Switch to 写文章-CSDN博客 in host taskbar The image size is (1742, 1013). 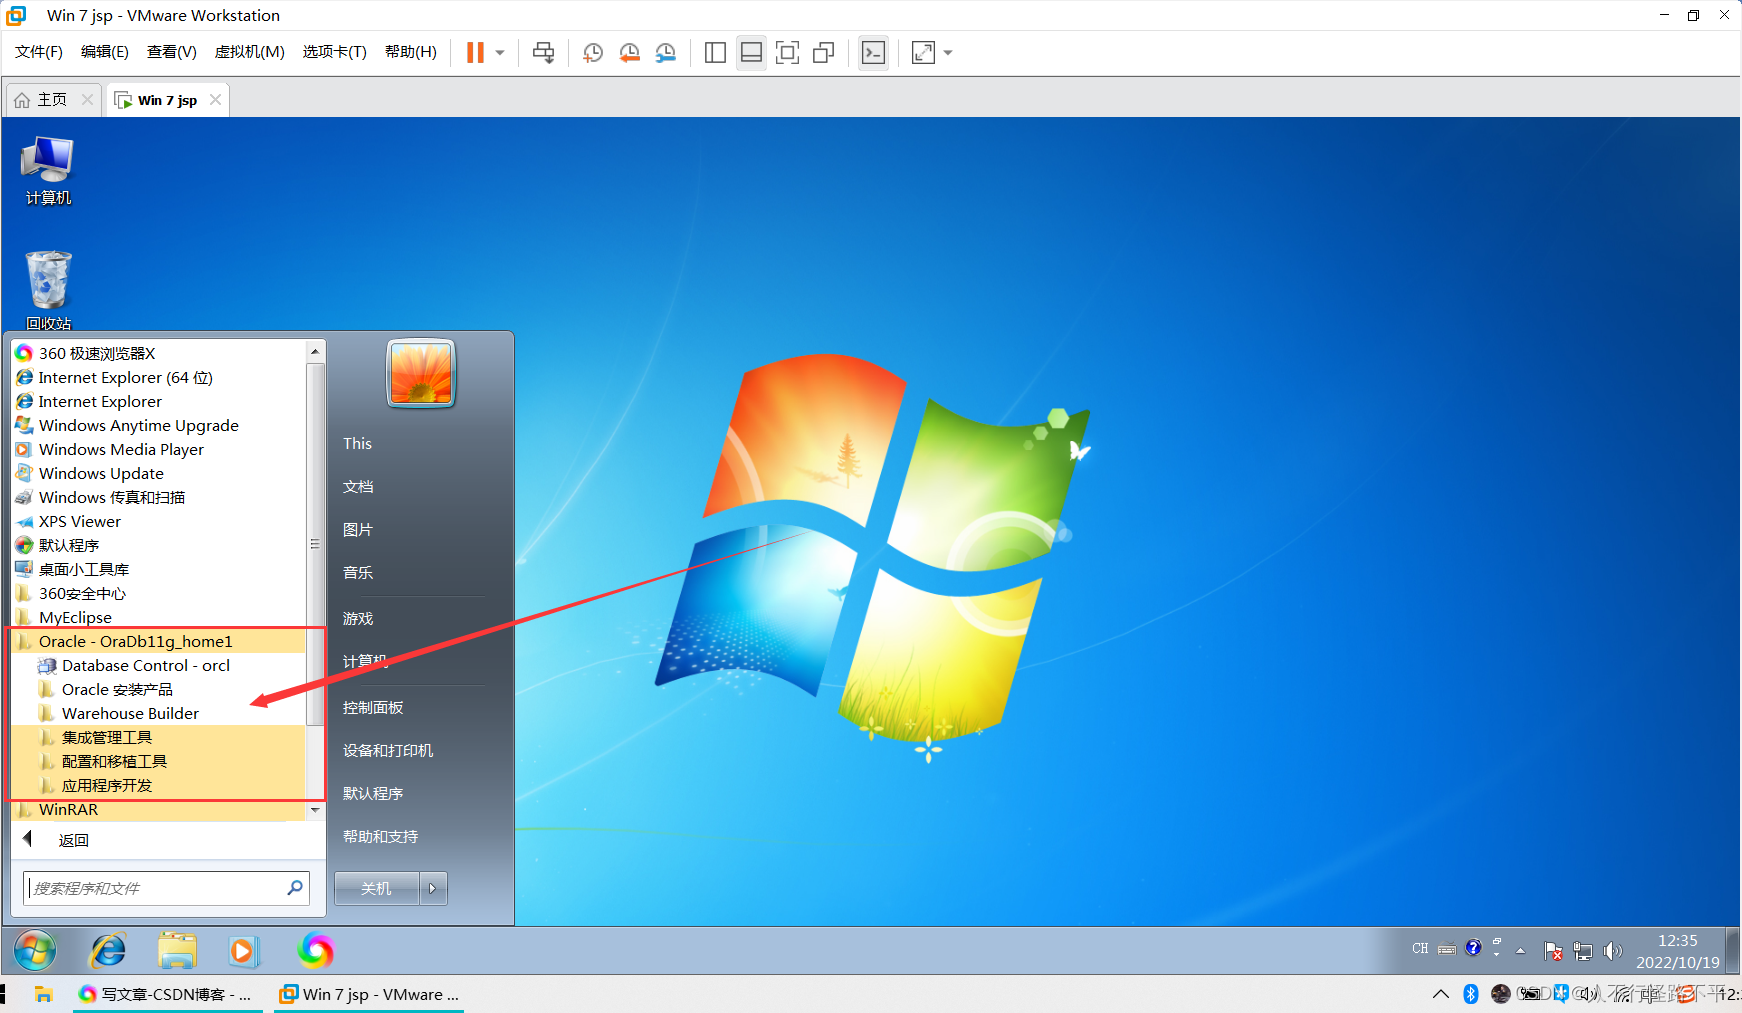pos(167,994)
